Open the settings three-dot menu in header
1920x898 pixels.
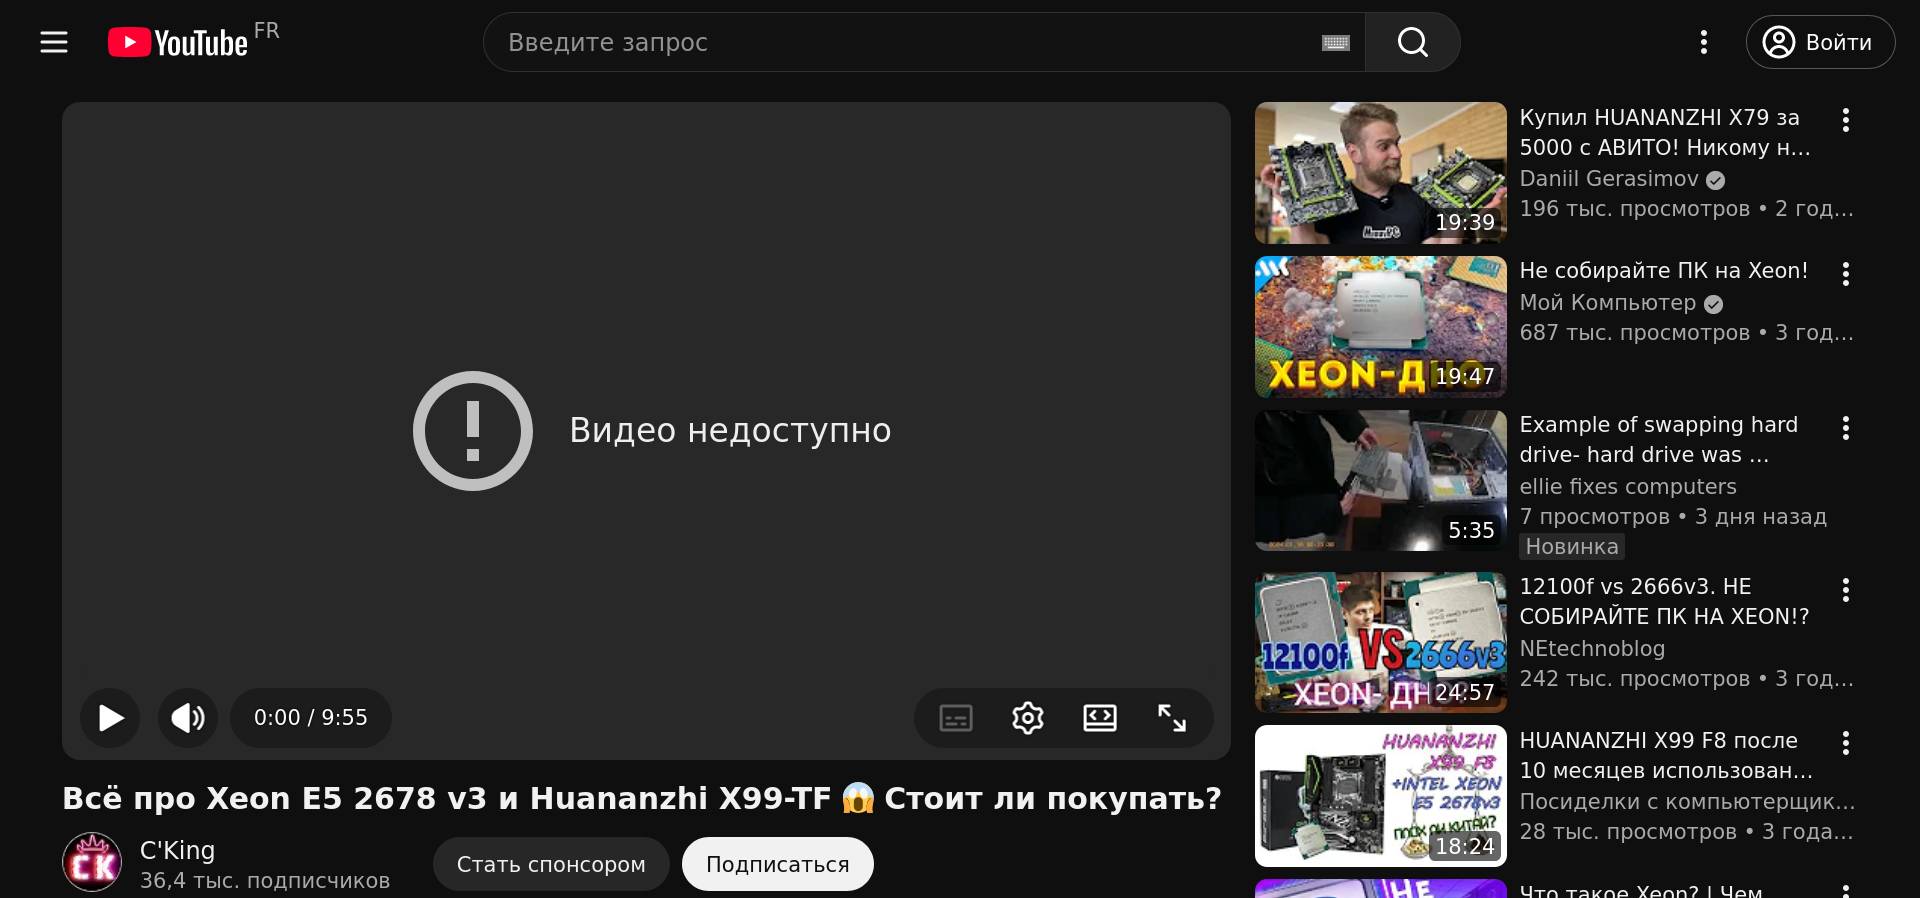(1704, 42)
